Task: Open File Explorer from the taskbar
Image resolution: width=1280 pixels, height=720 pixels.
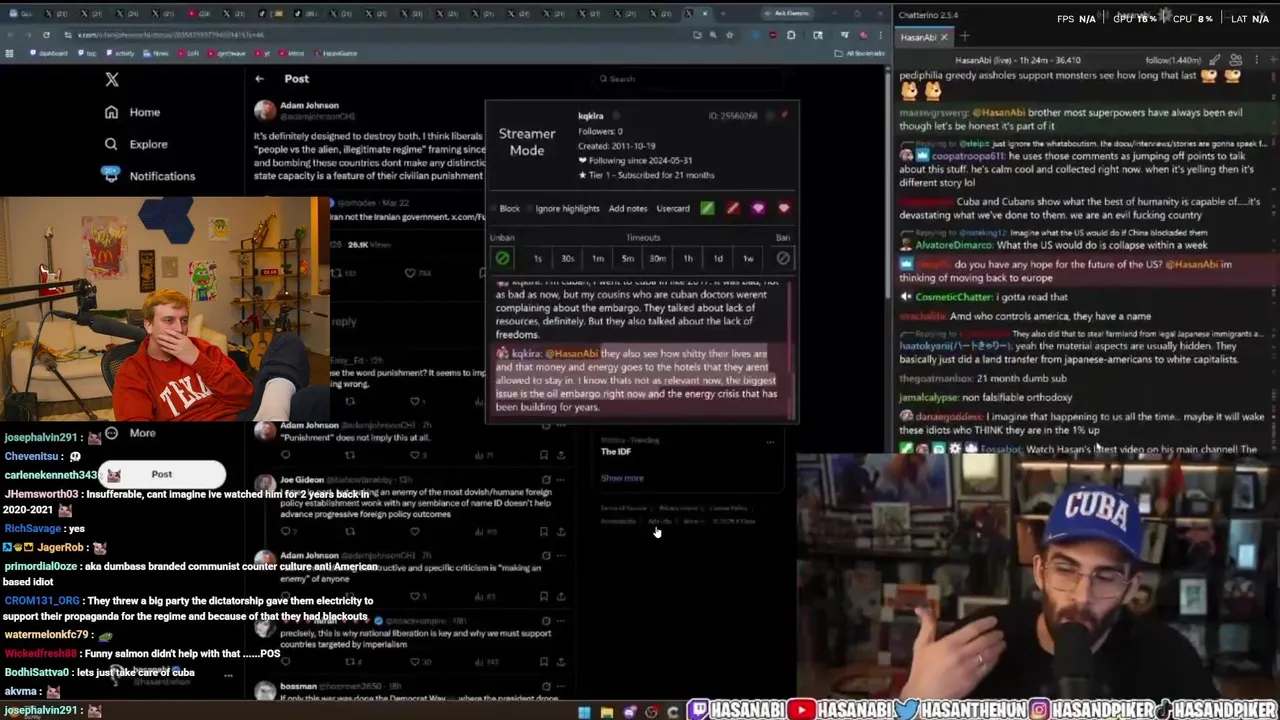Action: [606, 712]
